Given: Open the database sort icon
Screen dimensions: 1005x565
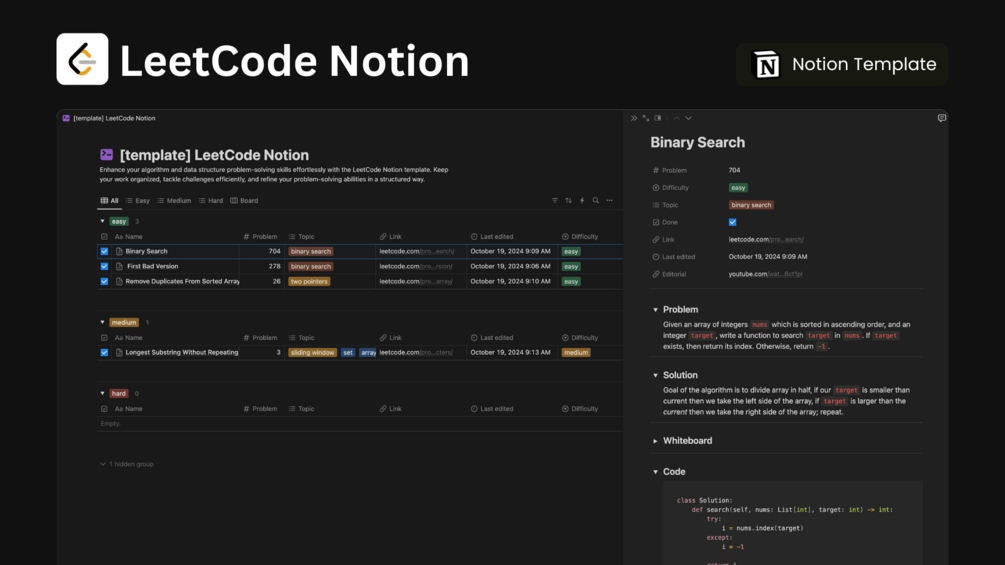Looking at the screenshot, I should pyautogui.click(x=569, y=201).
